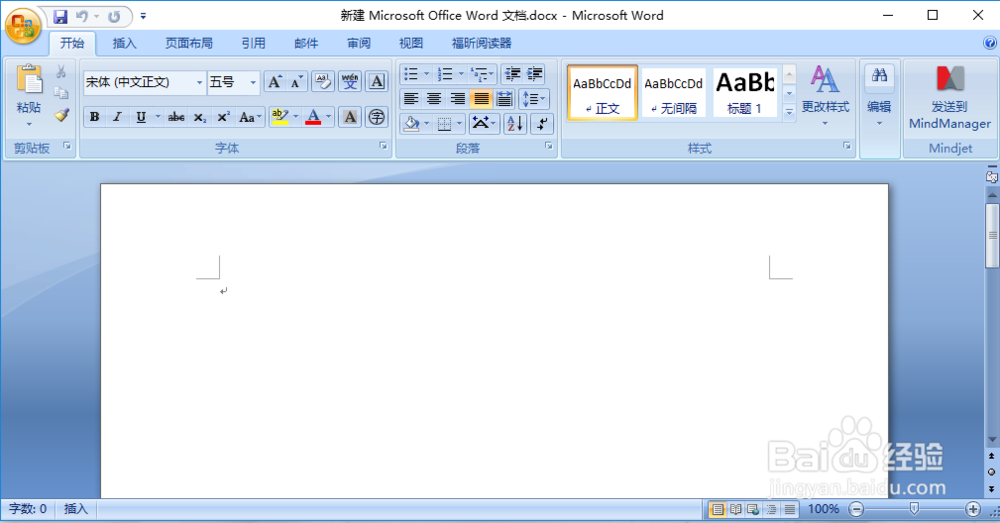Screen dimensions: 1000x523
Task: Switch to the 审阅 tab
Action: (x=358, y=43)
